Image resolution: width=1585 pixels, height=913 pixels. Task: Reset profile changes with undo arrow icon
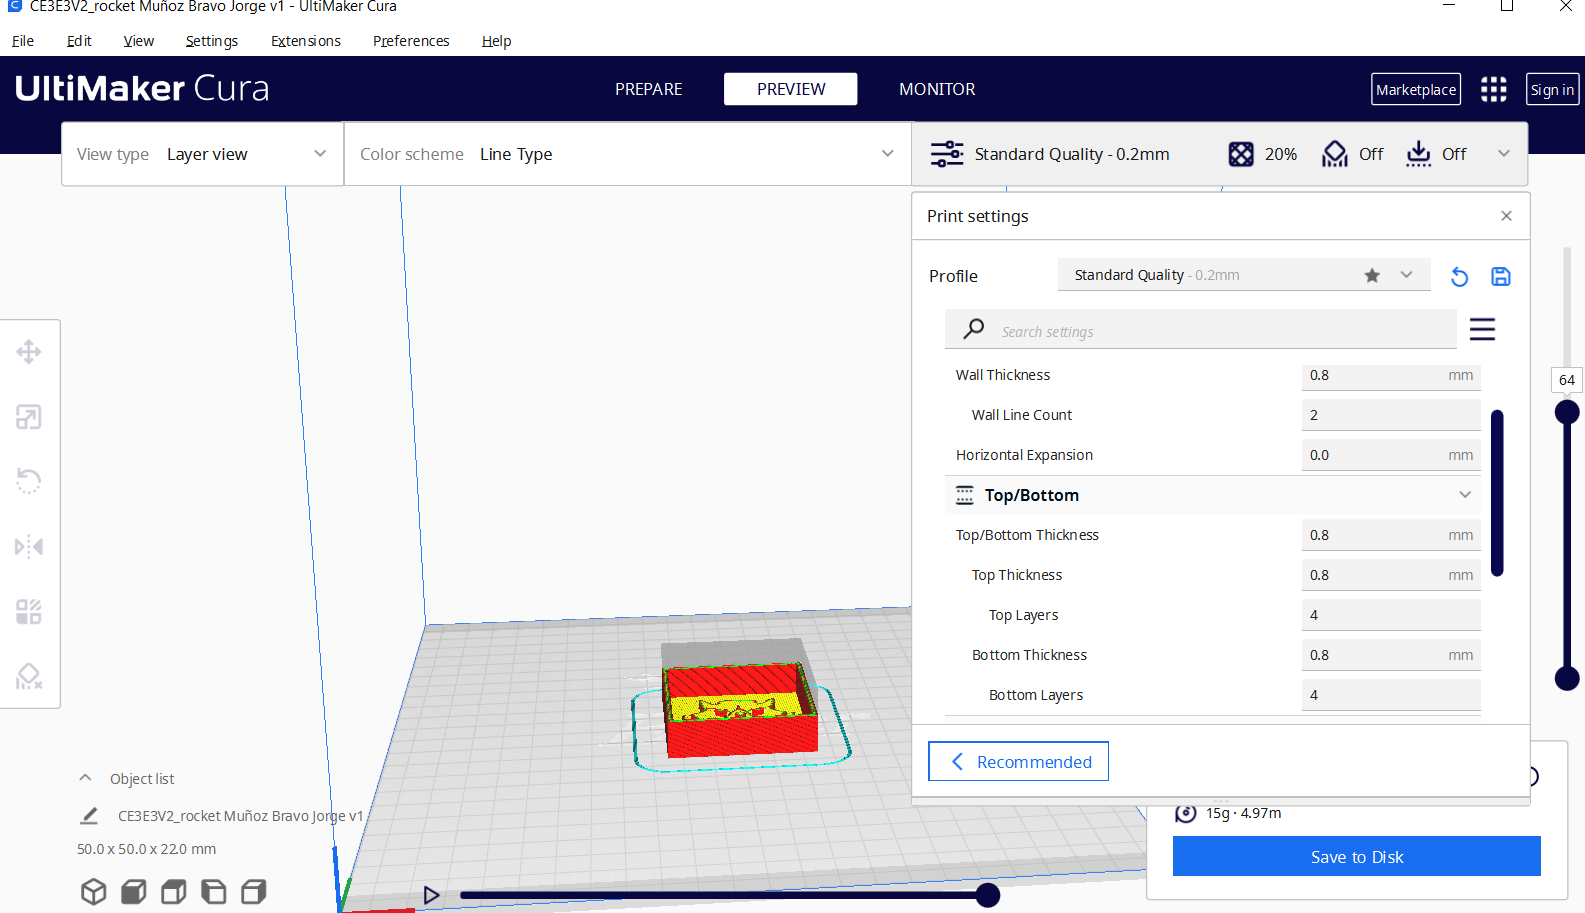tap(1460, 277)
